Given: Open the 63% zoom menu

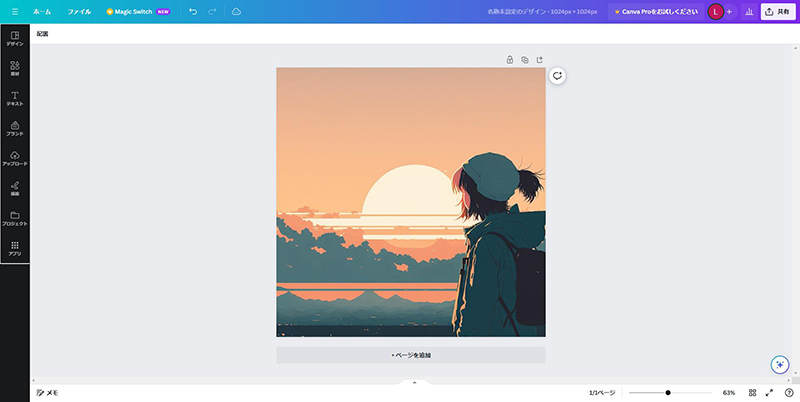Looking at the screenshot, I should click(x=729, y=393).
